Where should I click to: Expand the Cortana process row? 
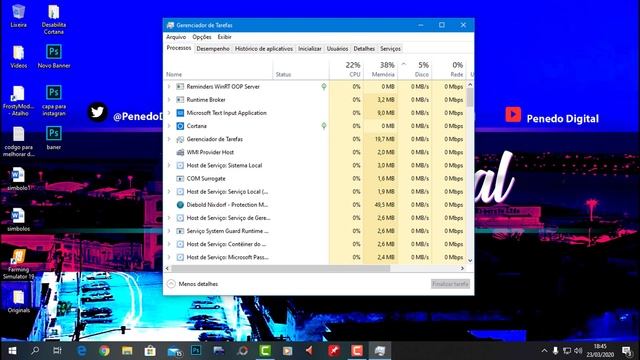pyautogui.click(x=169, y=126)
